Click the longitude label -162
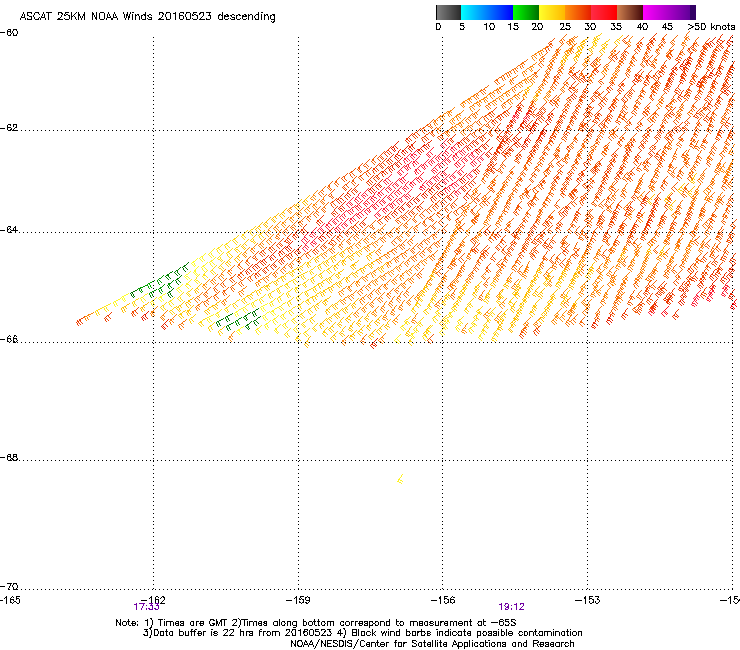 (x=153, y=600)
